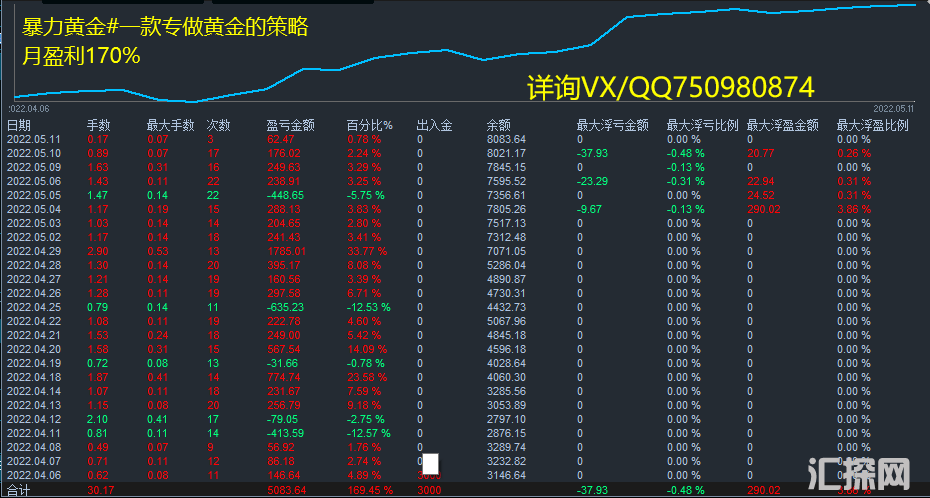Click the 出入金 column header
This screenshot has width=930, height=498.
434,126
